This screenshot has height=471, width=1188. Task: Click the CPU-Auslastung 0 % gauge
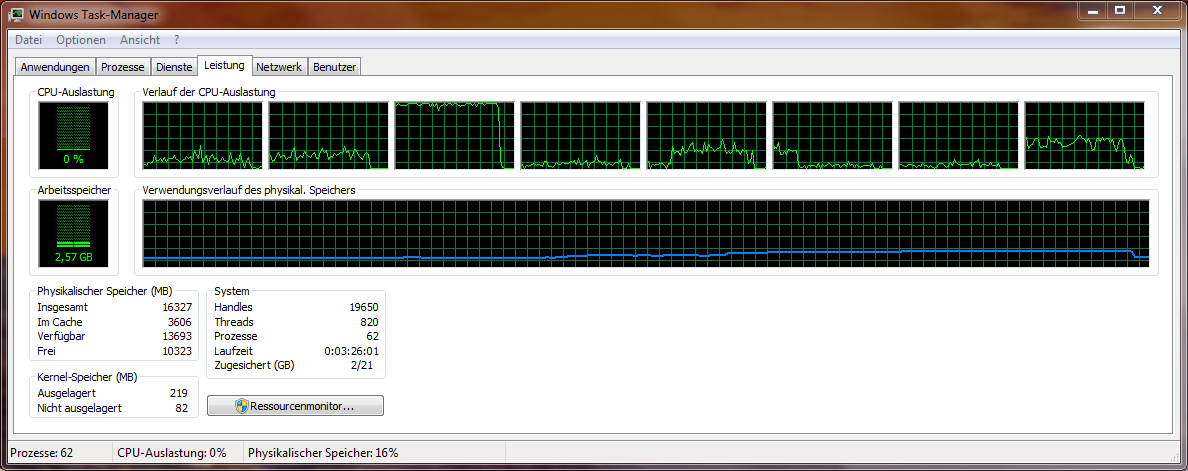coord(73,136)
